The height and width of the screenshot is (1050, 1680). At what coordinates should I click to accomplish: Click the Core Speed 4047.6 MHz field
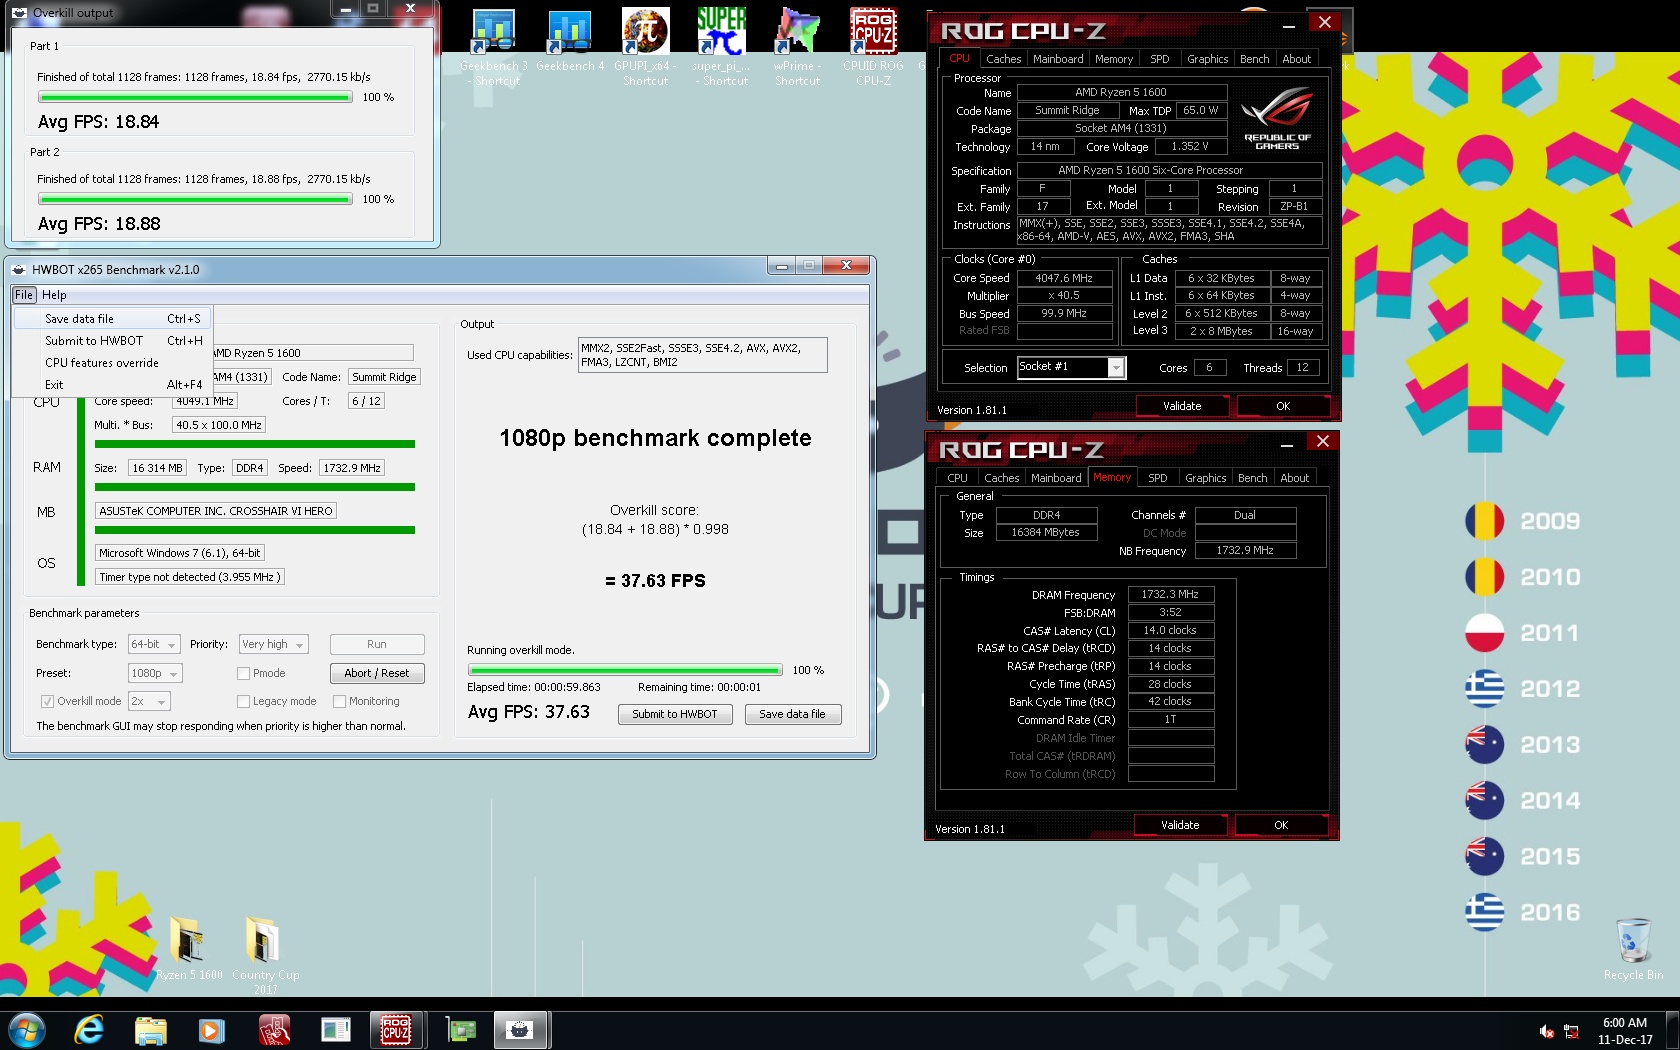pos(1064,278)
